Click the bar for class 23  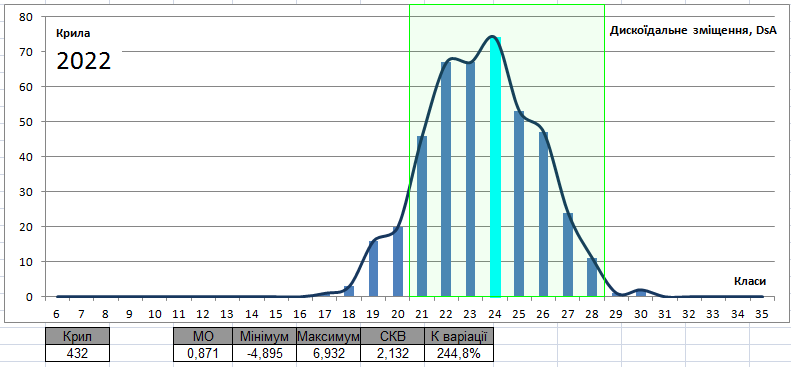[471, 179]
